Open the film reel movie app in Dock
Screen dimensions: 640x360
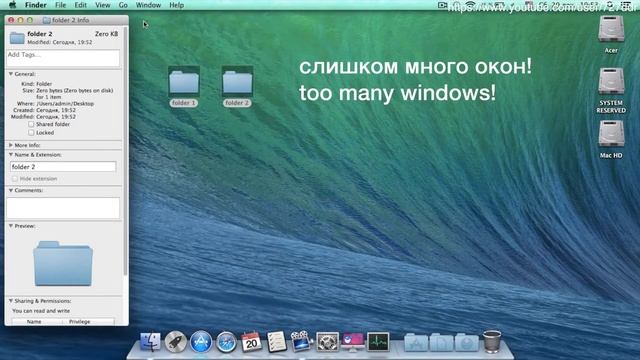click(x=301, y=342)
